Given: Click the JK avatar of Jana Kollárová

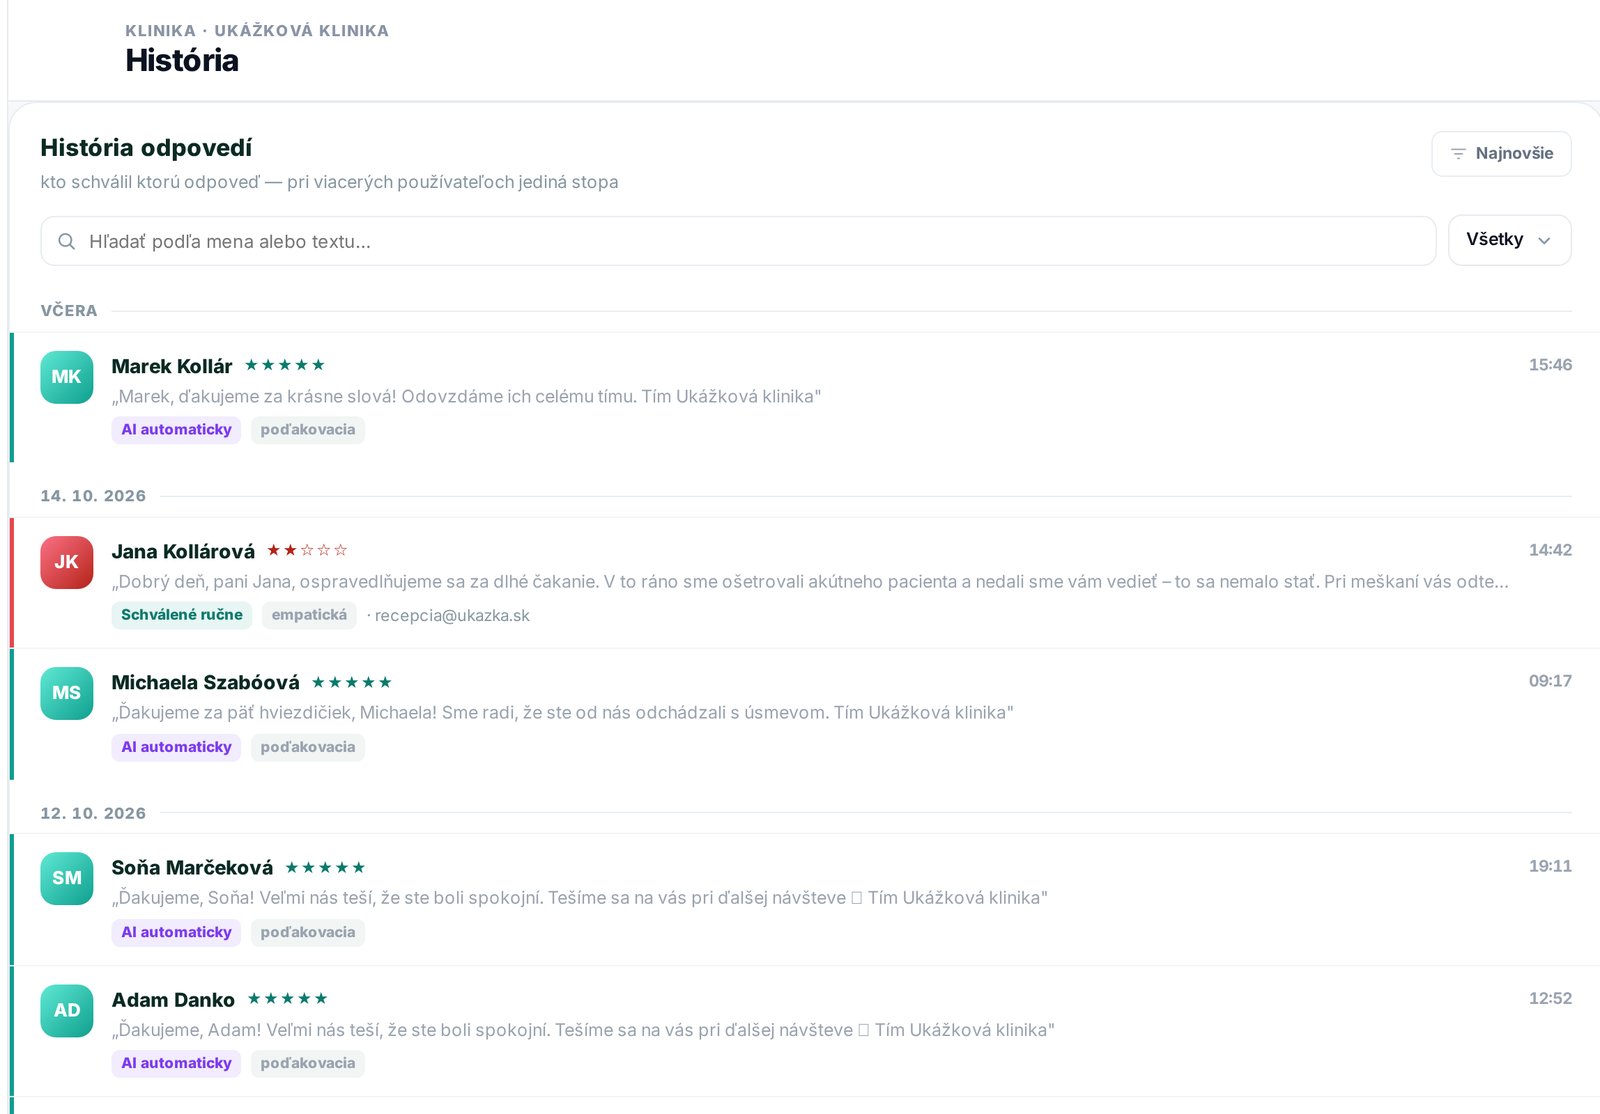Looking at the screenshot, I should pos(67,562).
